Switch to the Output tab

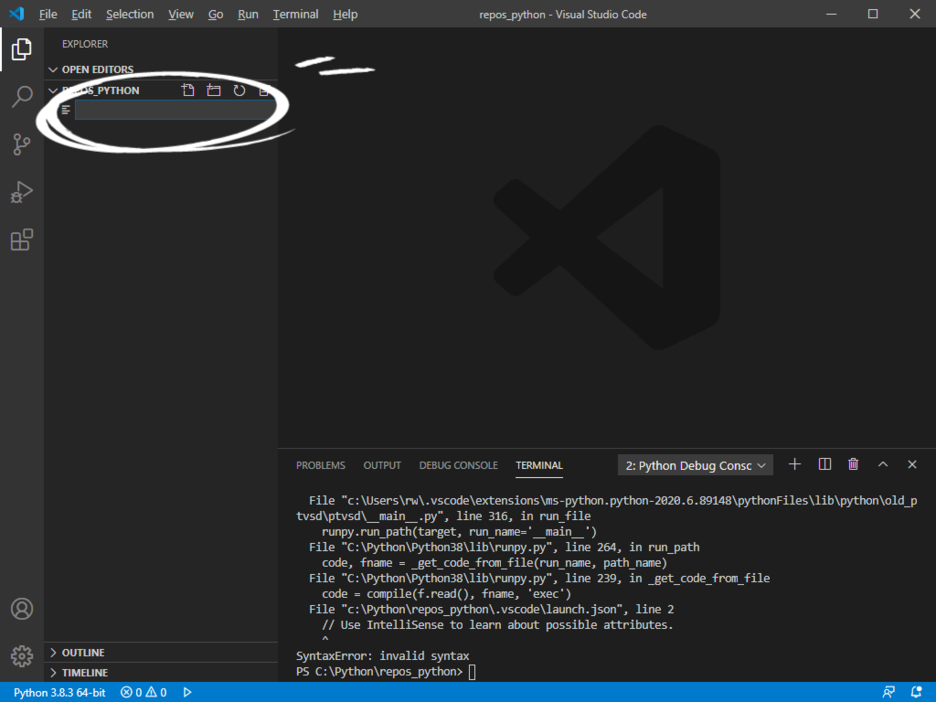tap(382, 466)
